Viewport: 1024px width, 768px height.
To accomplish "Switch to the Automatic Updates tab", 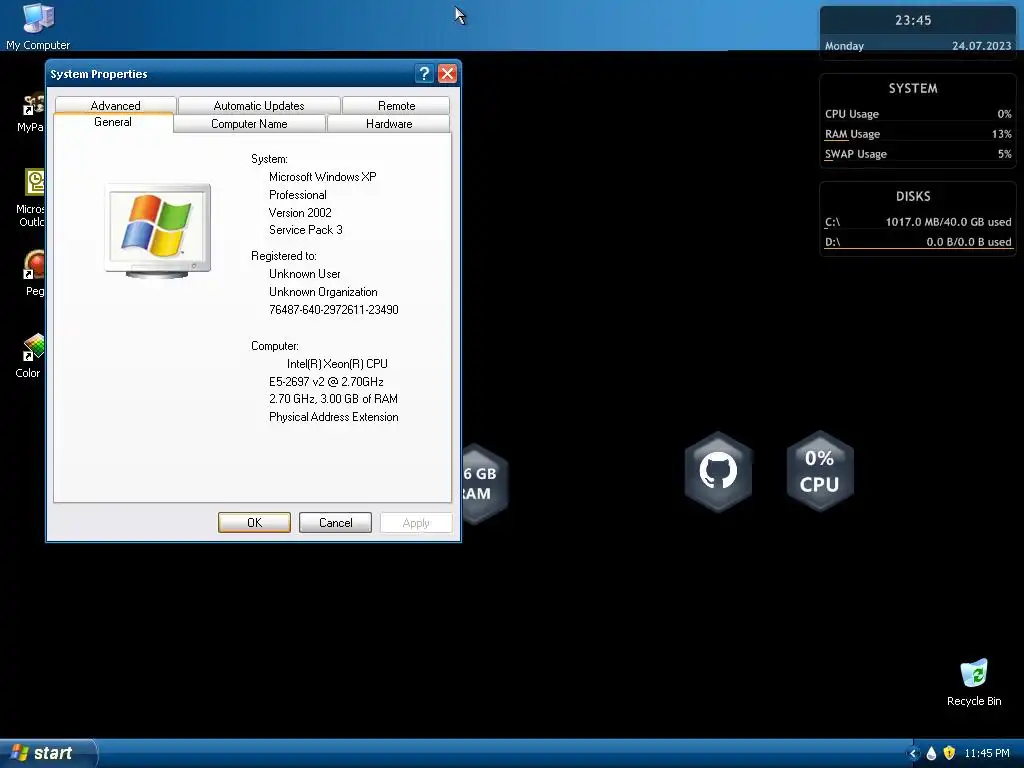I will tap(259, 105).
